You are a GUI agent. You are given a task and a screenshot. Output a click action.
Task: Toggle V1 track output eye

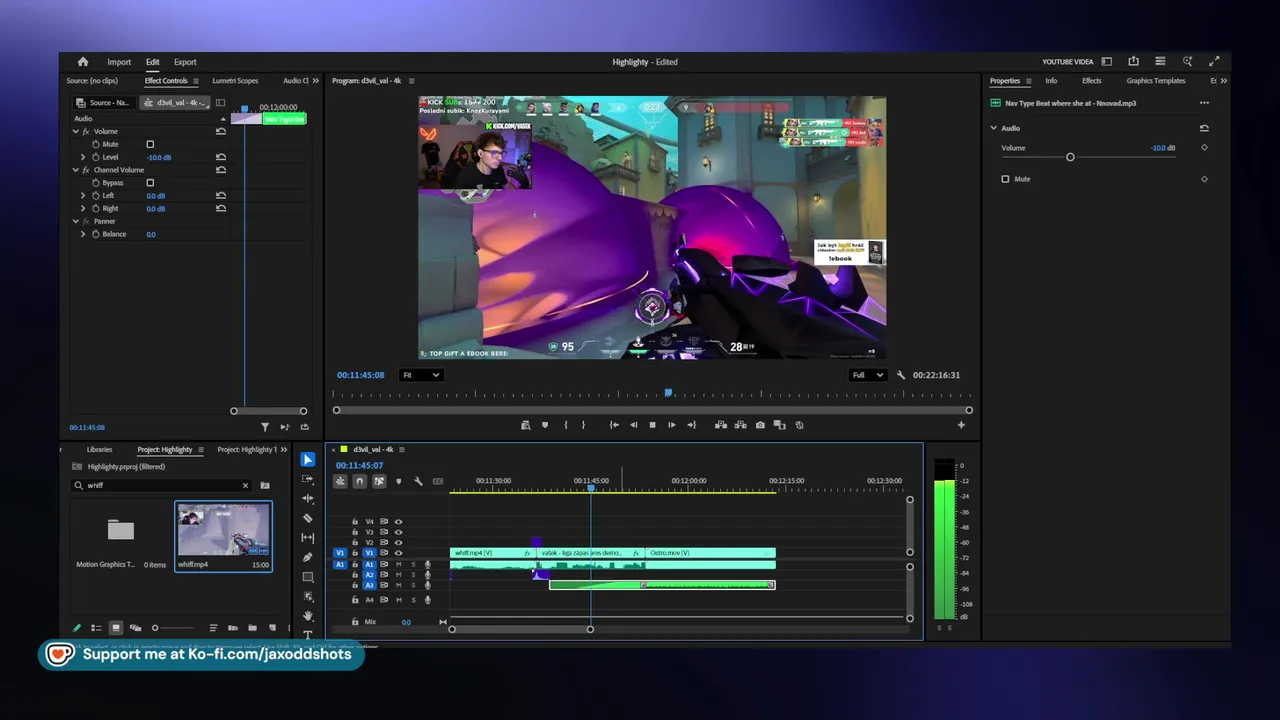tap(398, 553)
